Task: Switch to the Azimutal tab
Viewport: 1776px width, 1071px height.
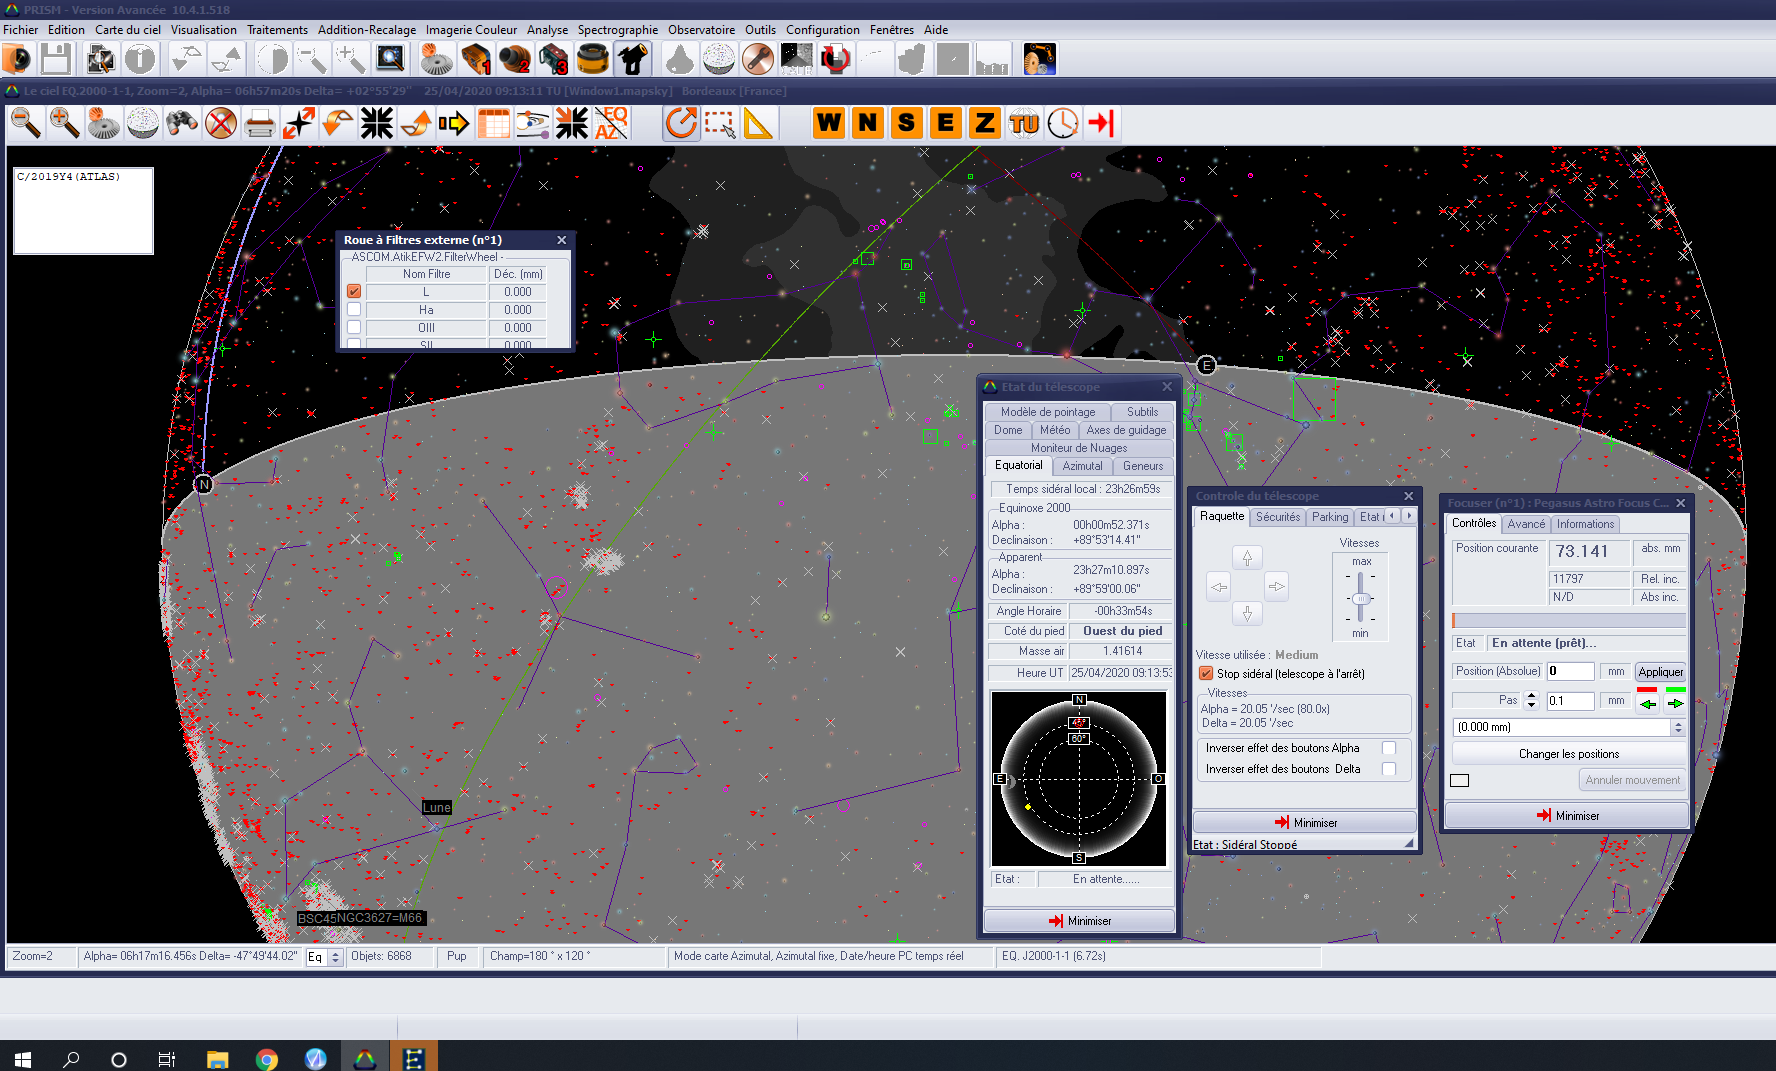Action: pyautogui.click(x=1082, y=466)
